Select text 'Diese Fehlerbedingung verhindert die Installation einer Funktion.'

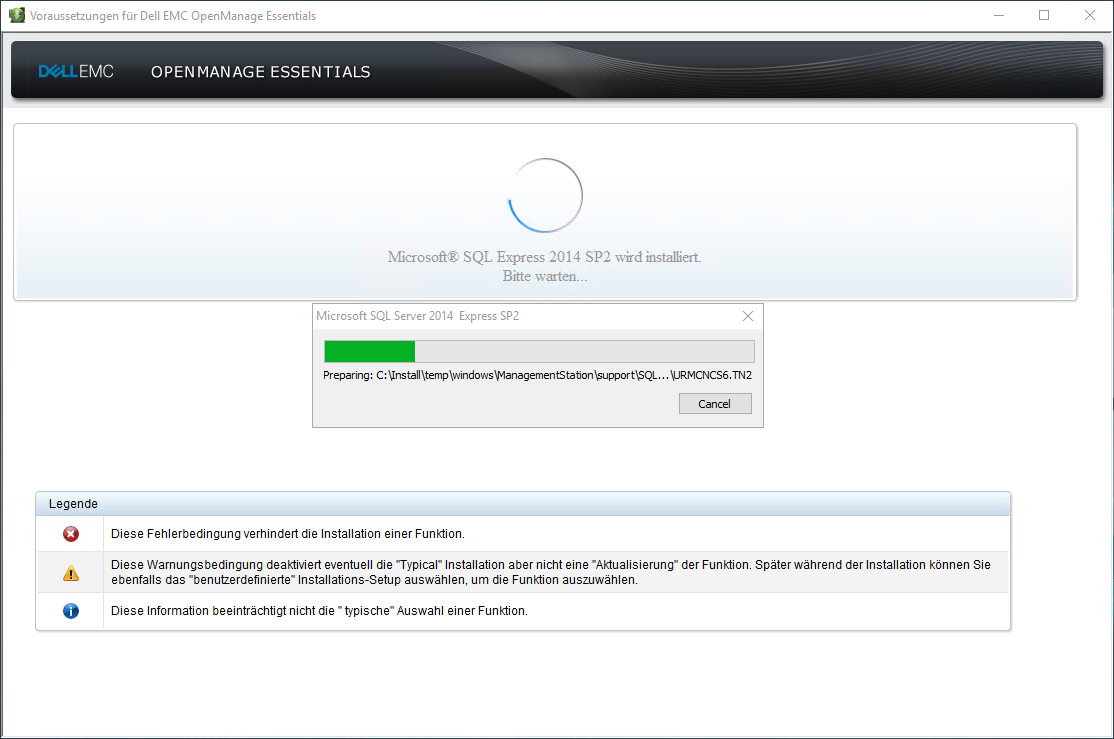pyautogui.click(x=288, y=534)
